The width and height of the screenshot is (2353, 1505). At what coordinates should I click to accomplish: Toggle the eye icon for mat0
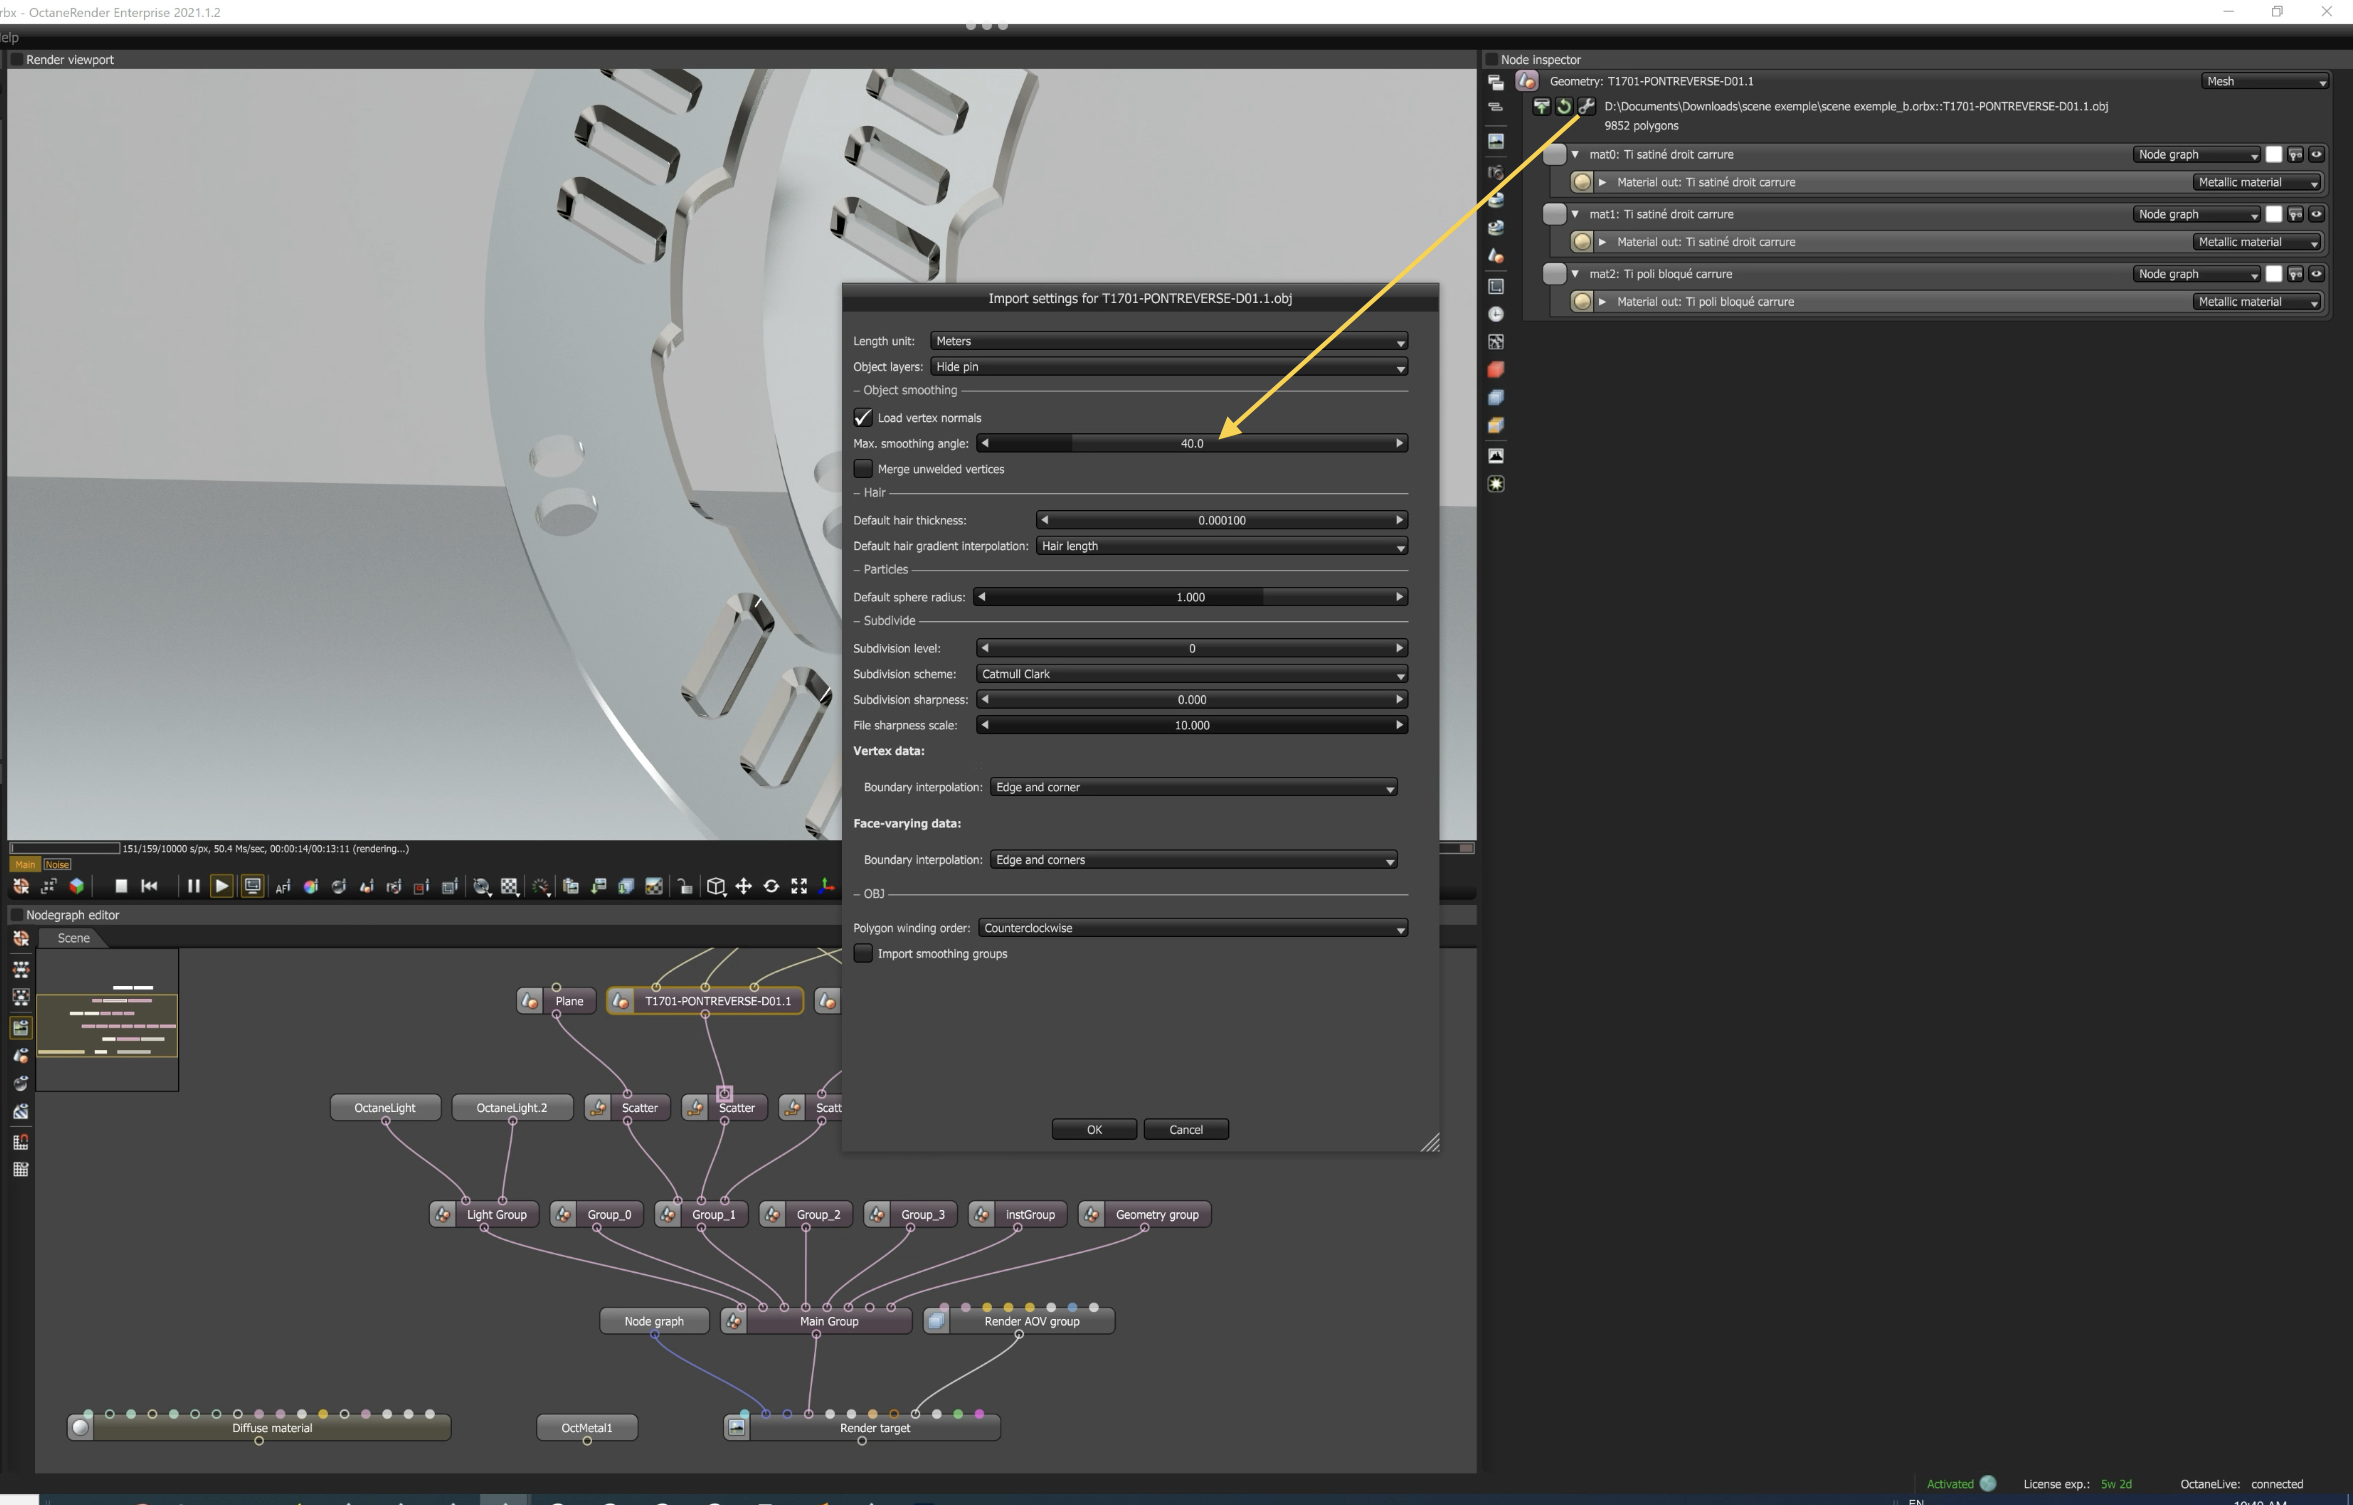2316,155
